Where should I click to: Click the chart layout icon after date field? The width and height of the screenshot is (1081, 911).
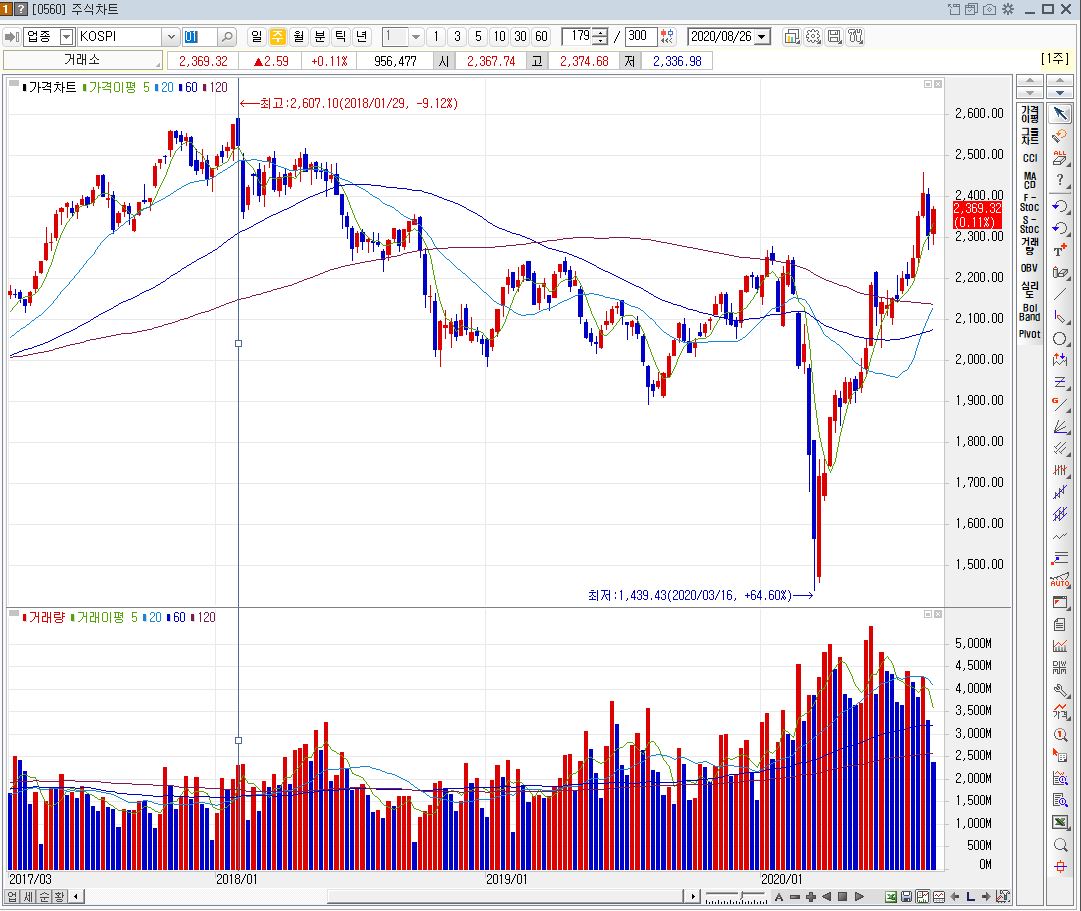coord(792,37)
